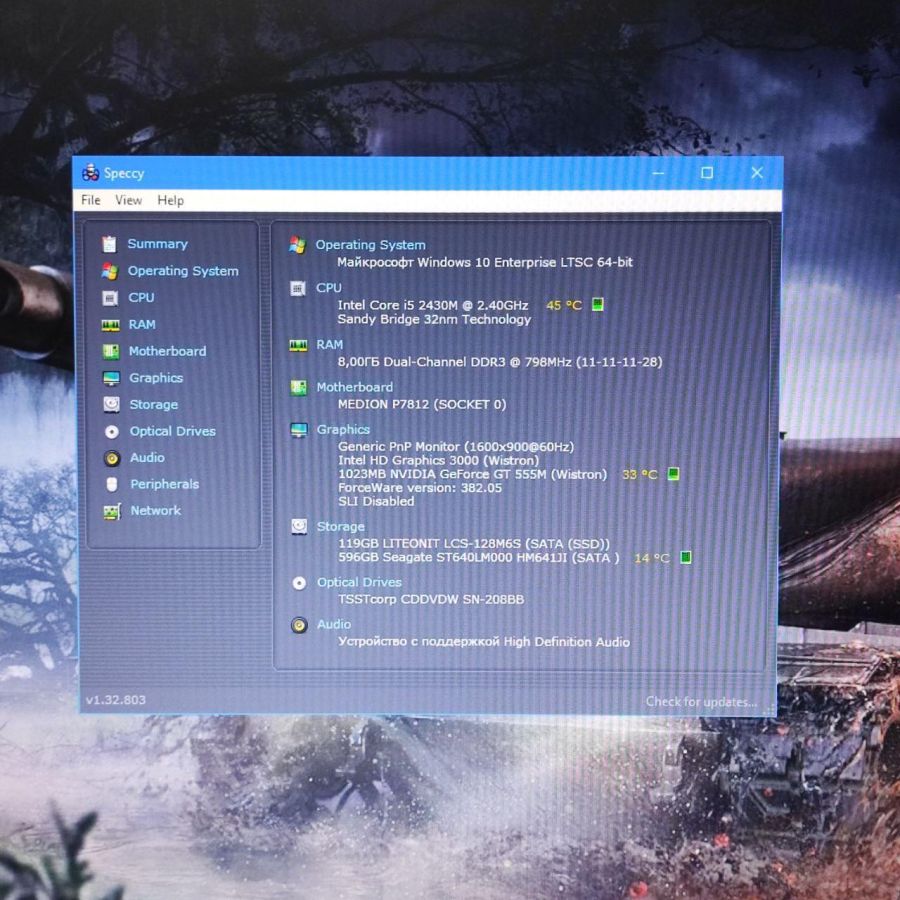Click Windows 10 Enterprise LTSC 64-bit text
The image size is (900, 900).
[485, 262]
